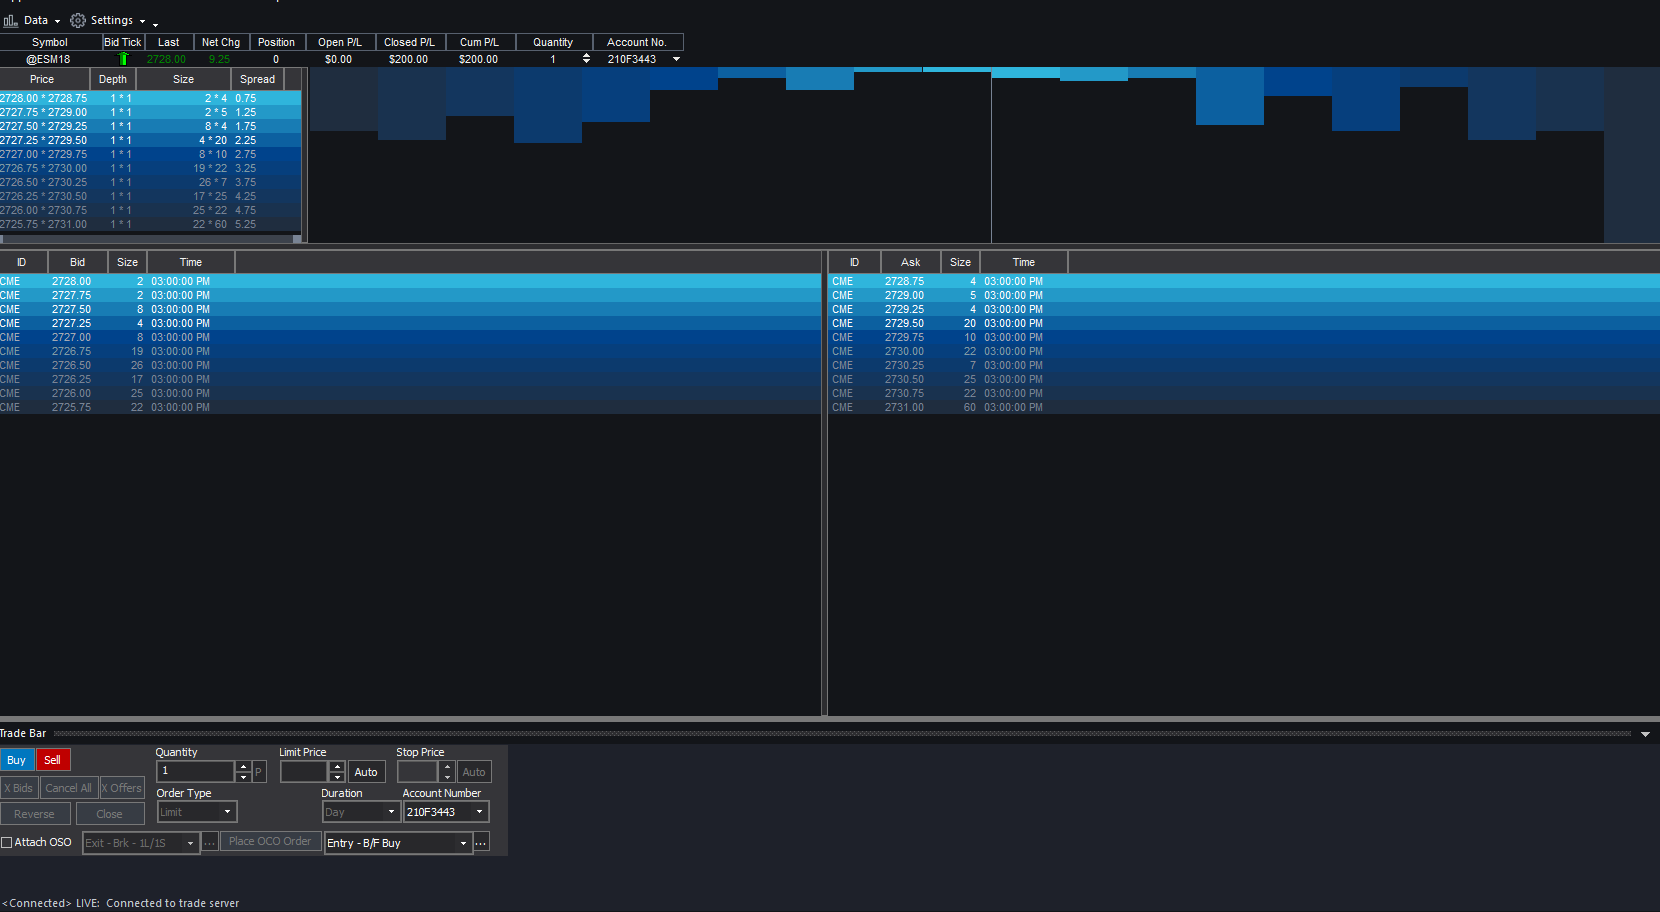Click the Auto button beside Stop Price

click(x=474, y=772)
